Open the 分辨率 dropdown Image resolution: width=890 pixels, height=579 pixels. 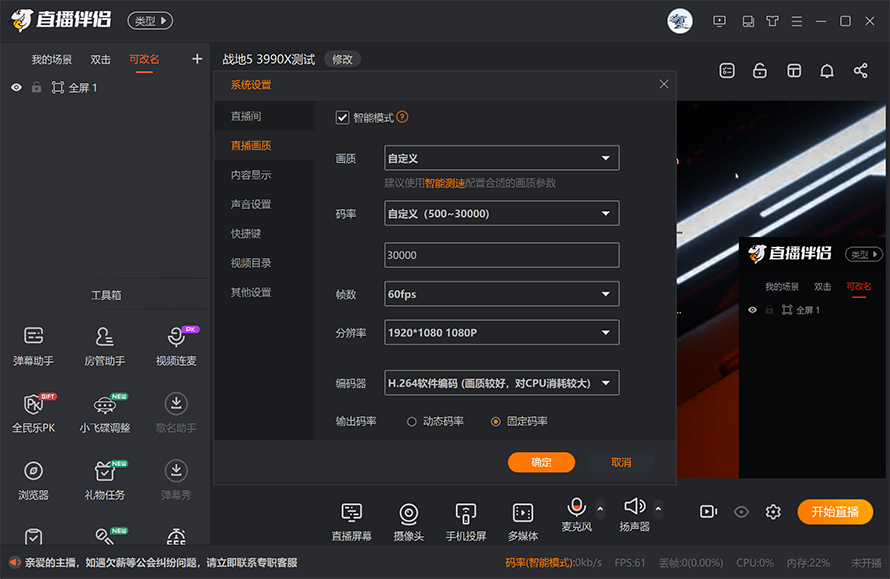502,333
